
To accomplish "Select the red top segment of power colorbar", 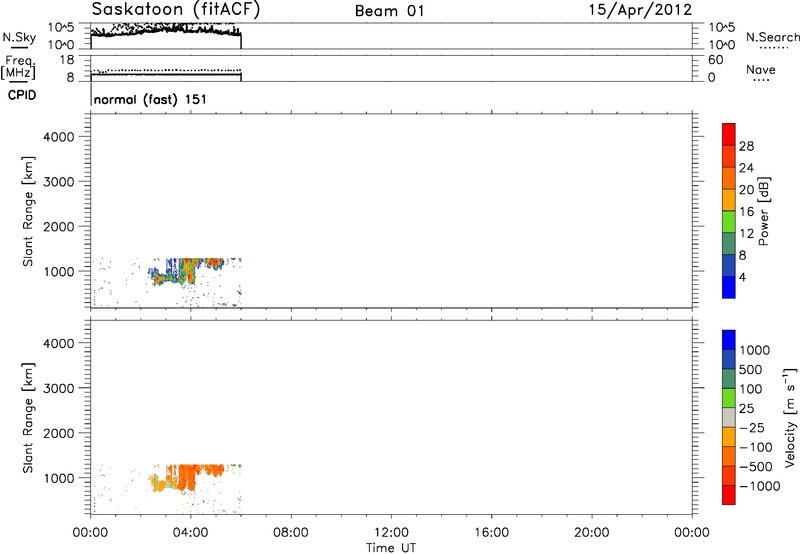I will [729, 134].
